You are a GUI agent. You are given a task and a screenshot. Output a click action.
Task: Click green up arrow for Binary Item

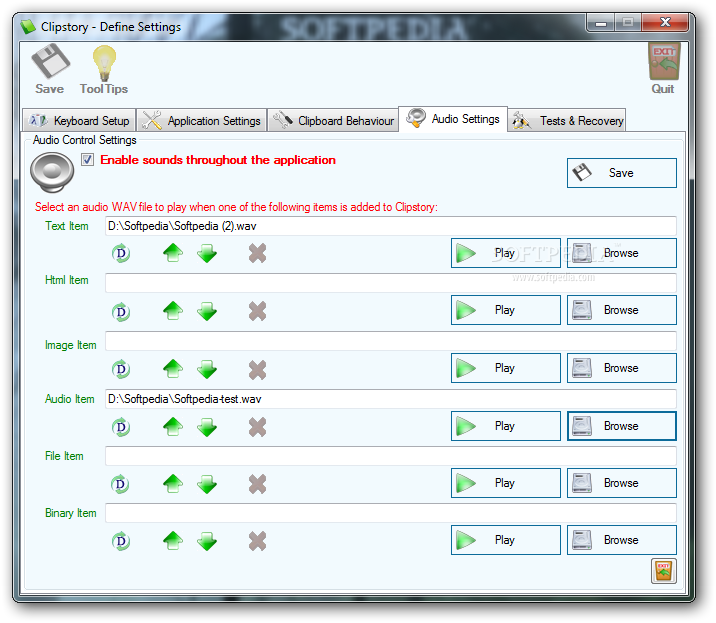coord(173,540)
